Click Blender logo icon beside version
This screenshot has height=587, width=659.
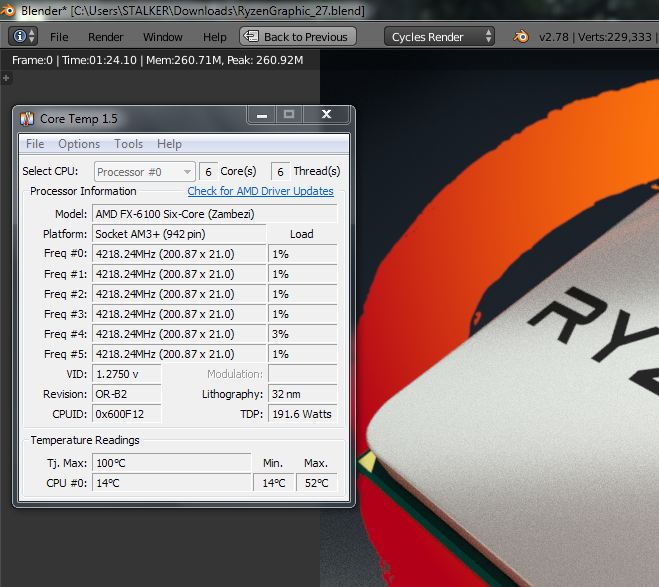521,37
